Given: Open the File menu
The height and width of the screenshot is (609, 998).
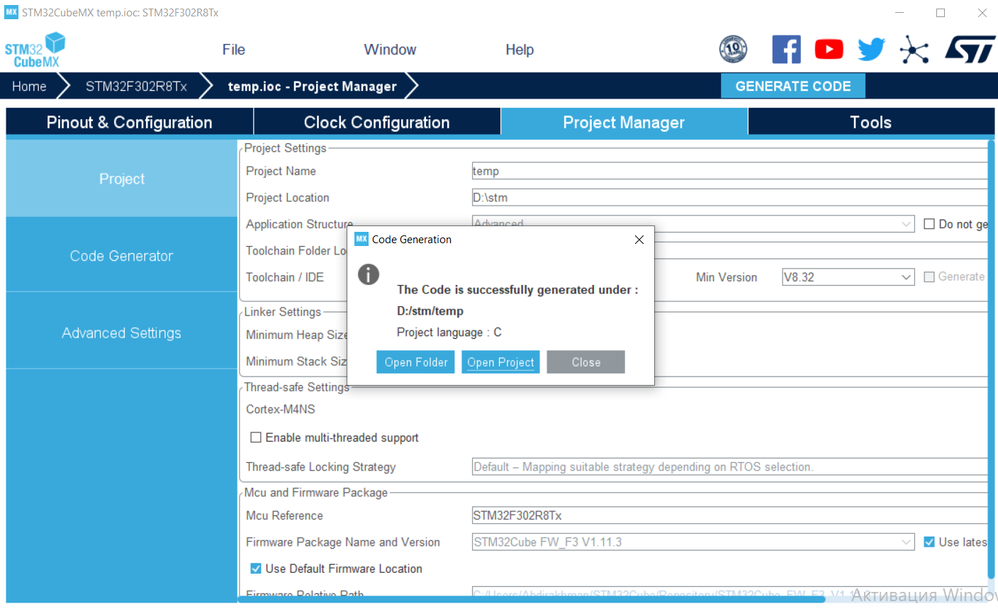Looking at the screenshot, I should [234, 50].
